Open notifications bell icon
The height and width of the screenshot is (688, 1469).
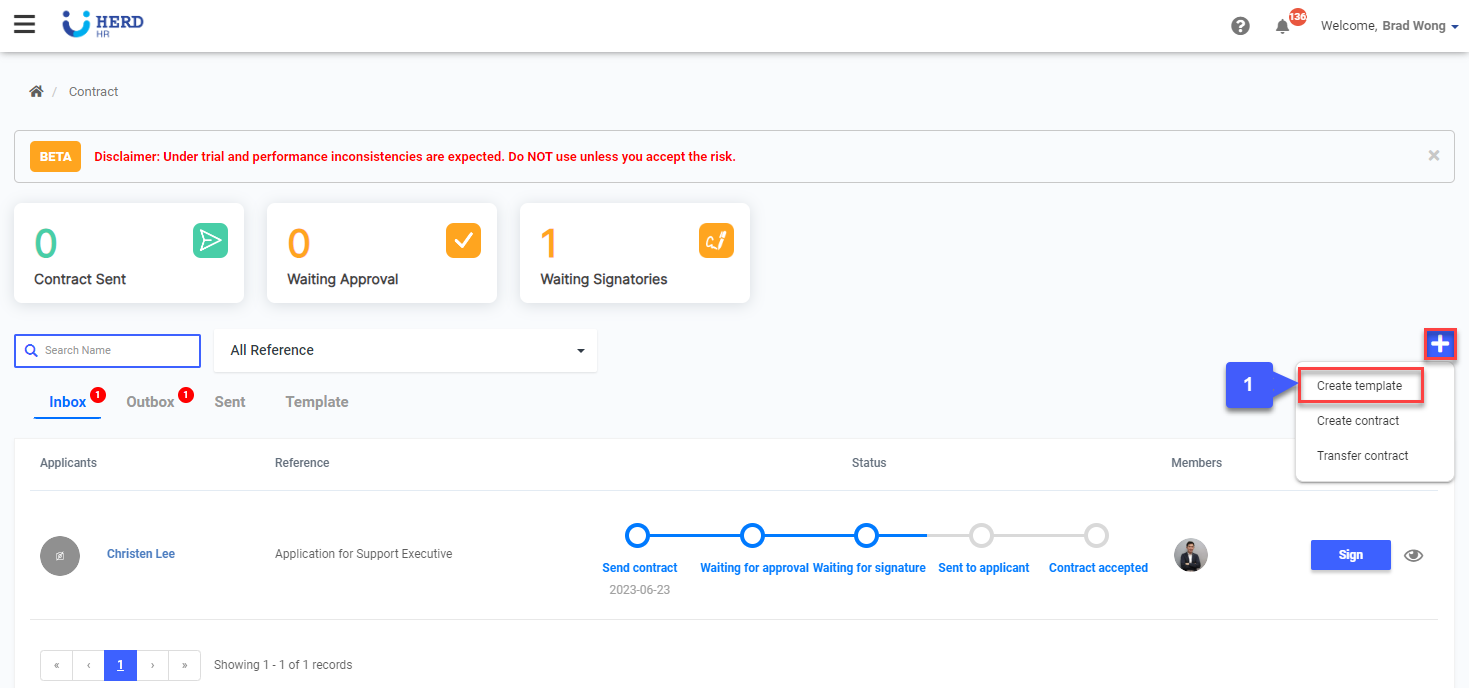click(1282, 27)
